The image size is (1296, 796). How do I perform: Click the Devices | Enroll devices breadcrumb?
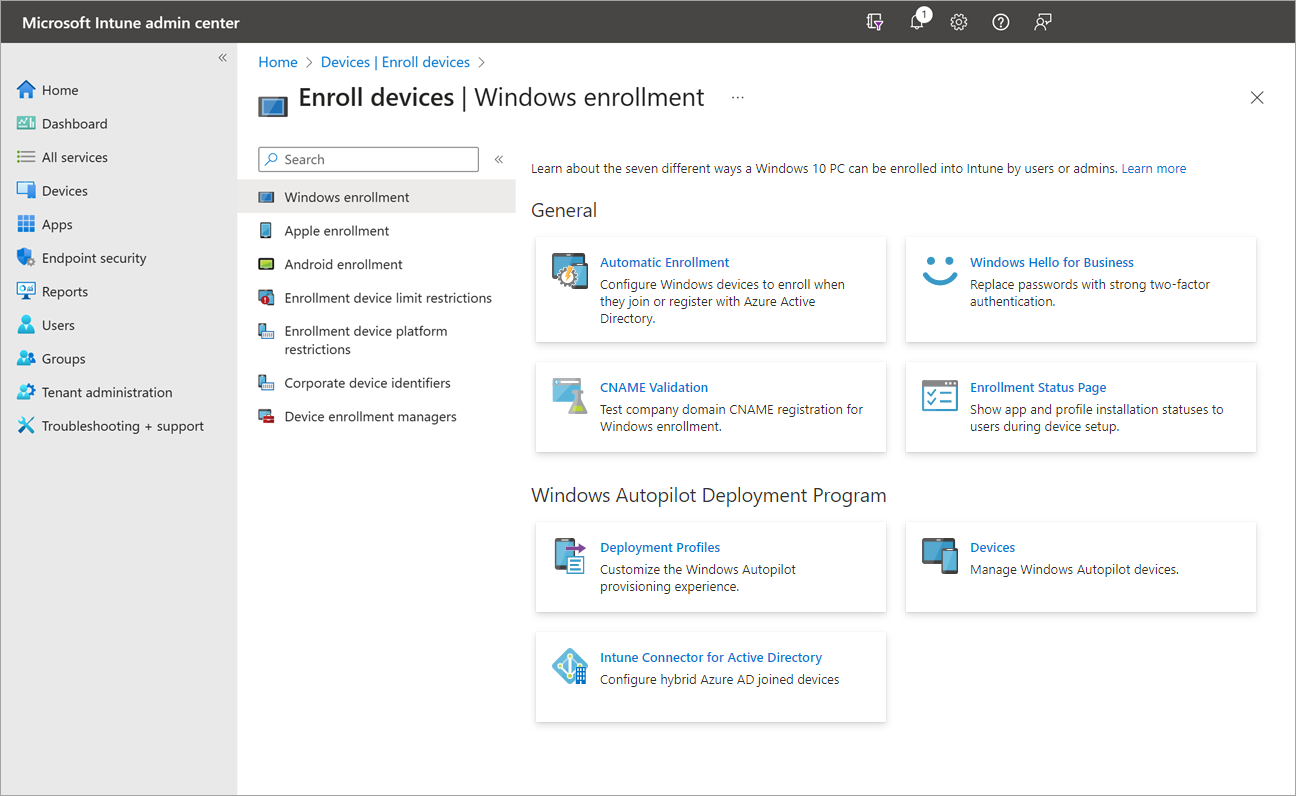coord(395,62)
